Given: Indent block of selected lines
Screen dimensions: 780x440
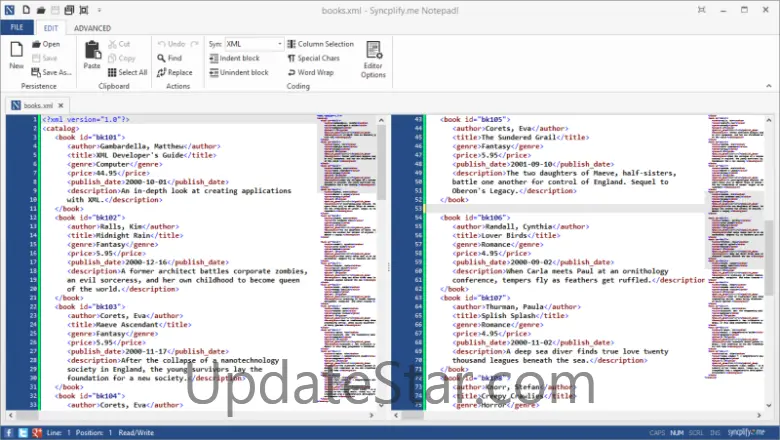Looking at the screenshot, I should point(234,58).
